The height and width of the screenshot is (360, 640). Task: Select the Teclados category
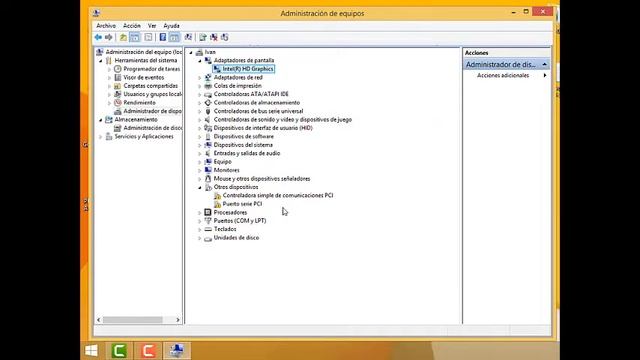pos(225,229)
